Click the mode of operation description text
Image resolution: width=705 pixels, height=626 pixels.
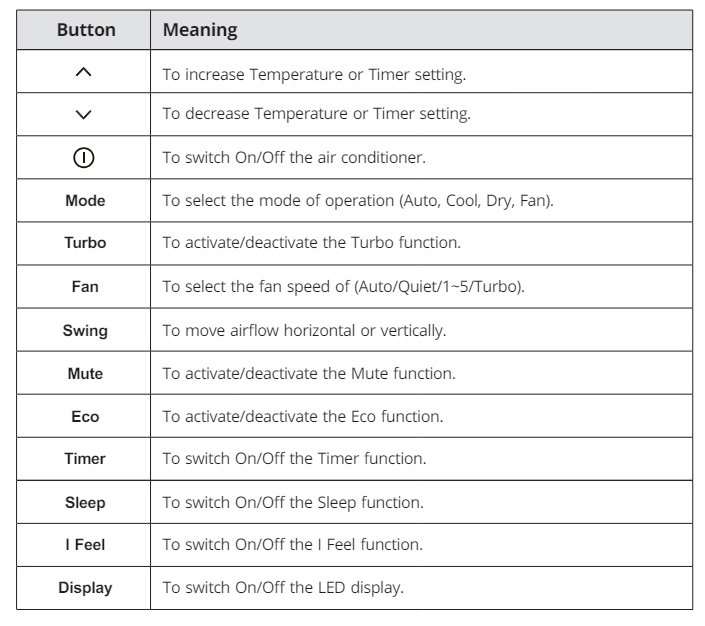[x=359, y=201]
